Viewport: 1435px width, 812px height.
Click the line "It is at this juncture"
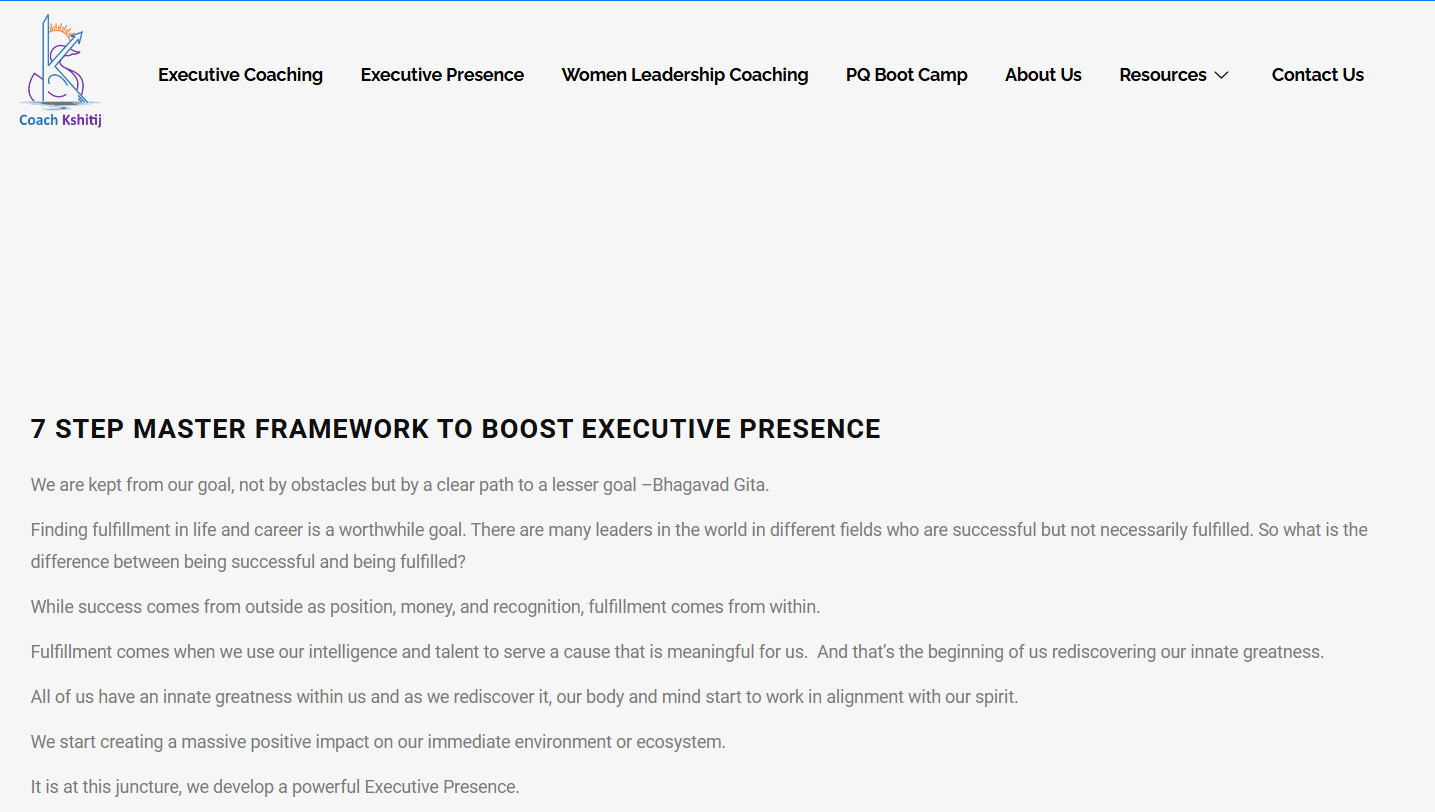point(275,787)
